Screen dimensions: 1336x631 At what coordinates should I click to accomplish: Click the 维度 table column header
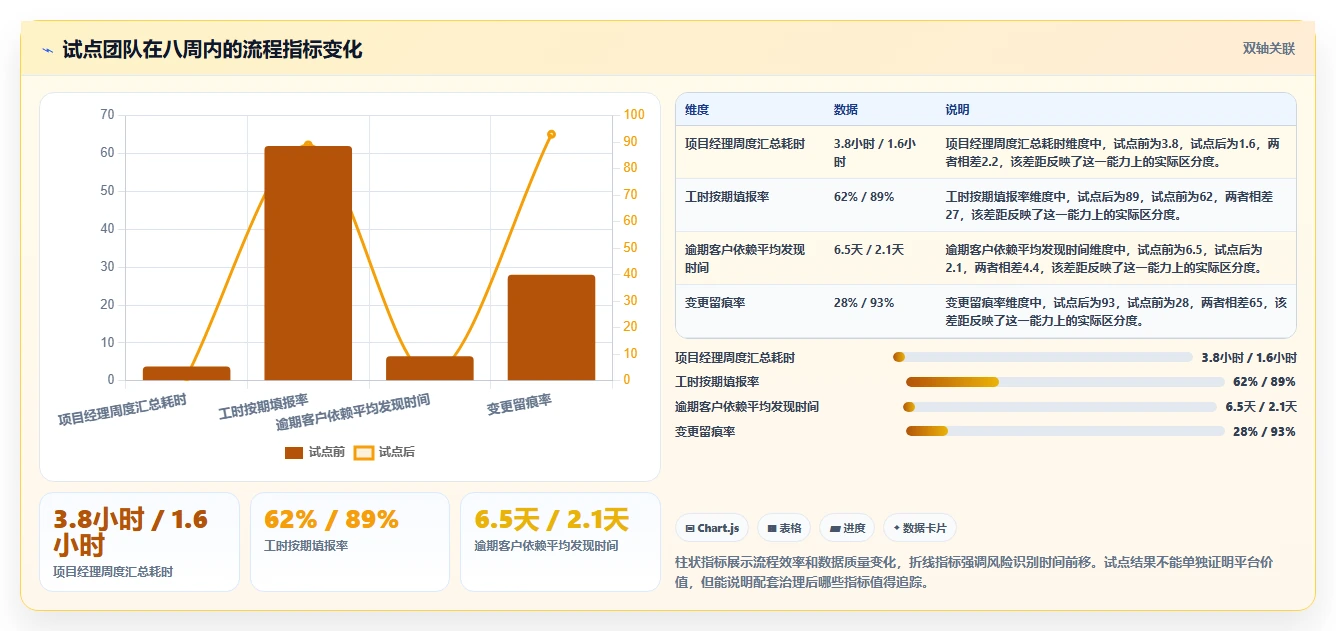(x=697, y=110)
